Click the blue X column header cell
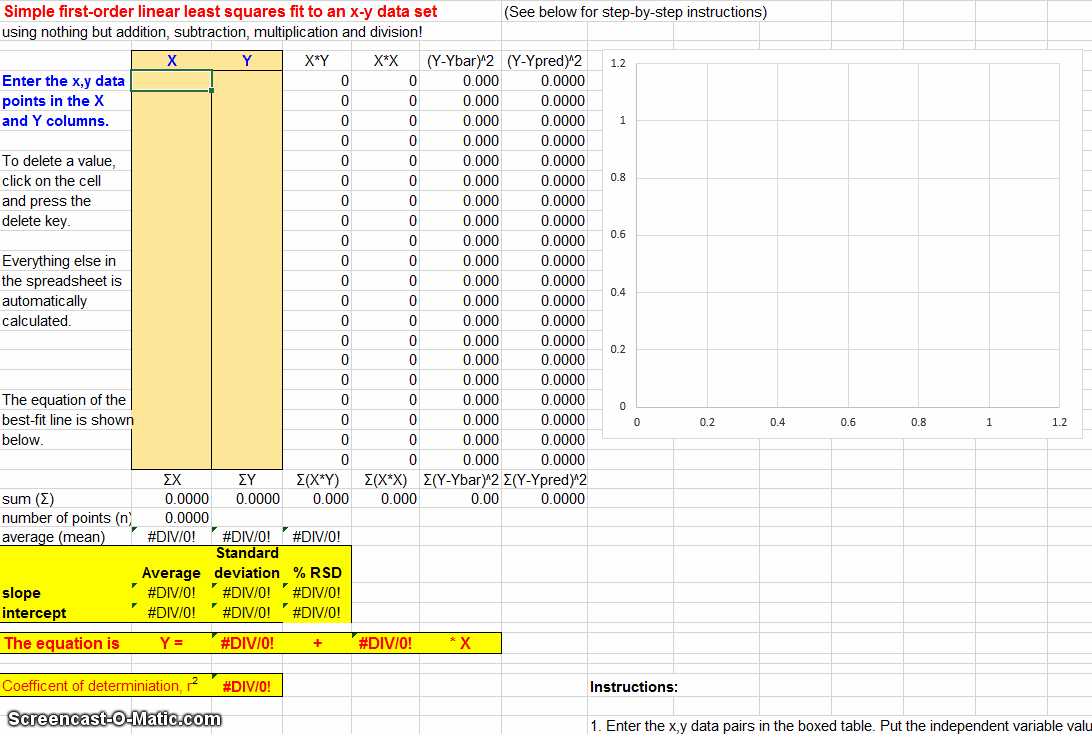This screenshot has height=734, width=1092. [x=171, y=61]
